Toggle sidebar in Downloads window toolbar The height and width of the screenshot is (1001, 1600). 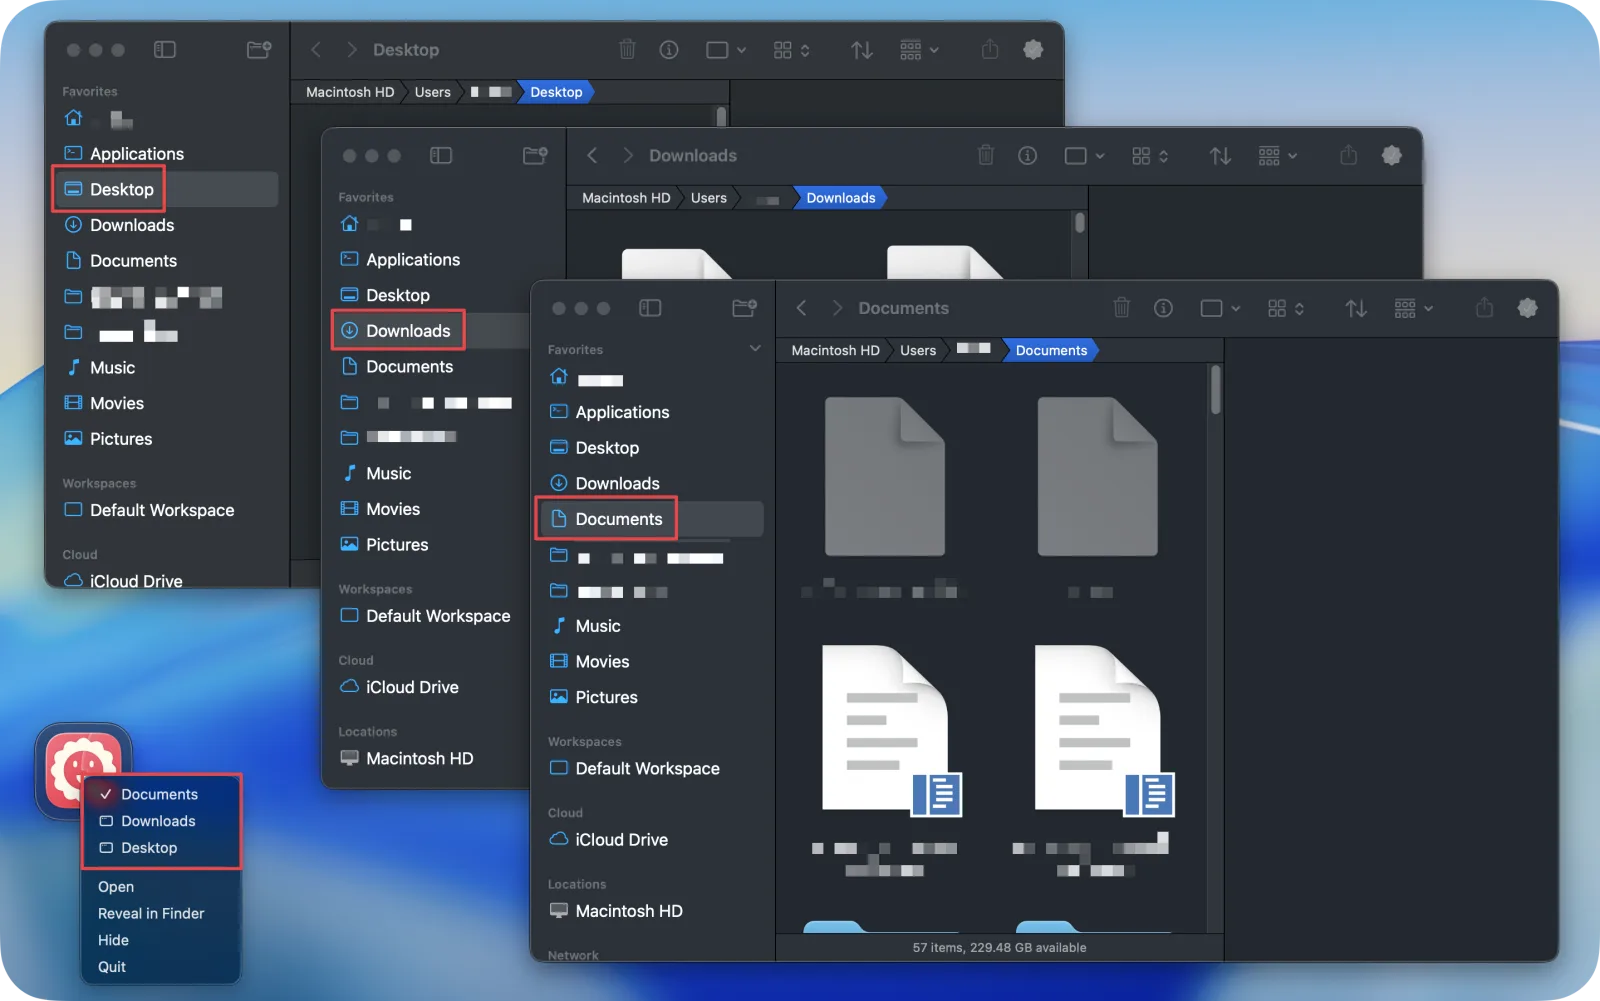(x=441, y=155)
